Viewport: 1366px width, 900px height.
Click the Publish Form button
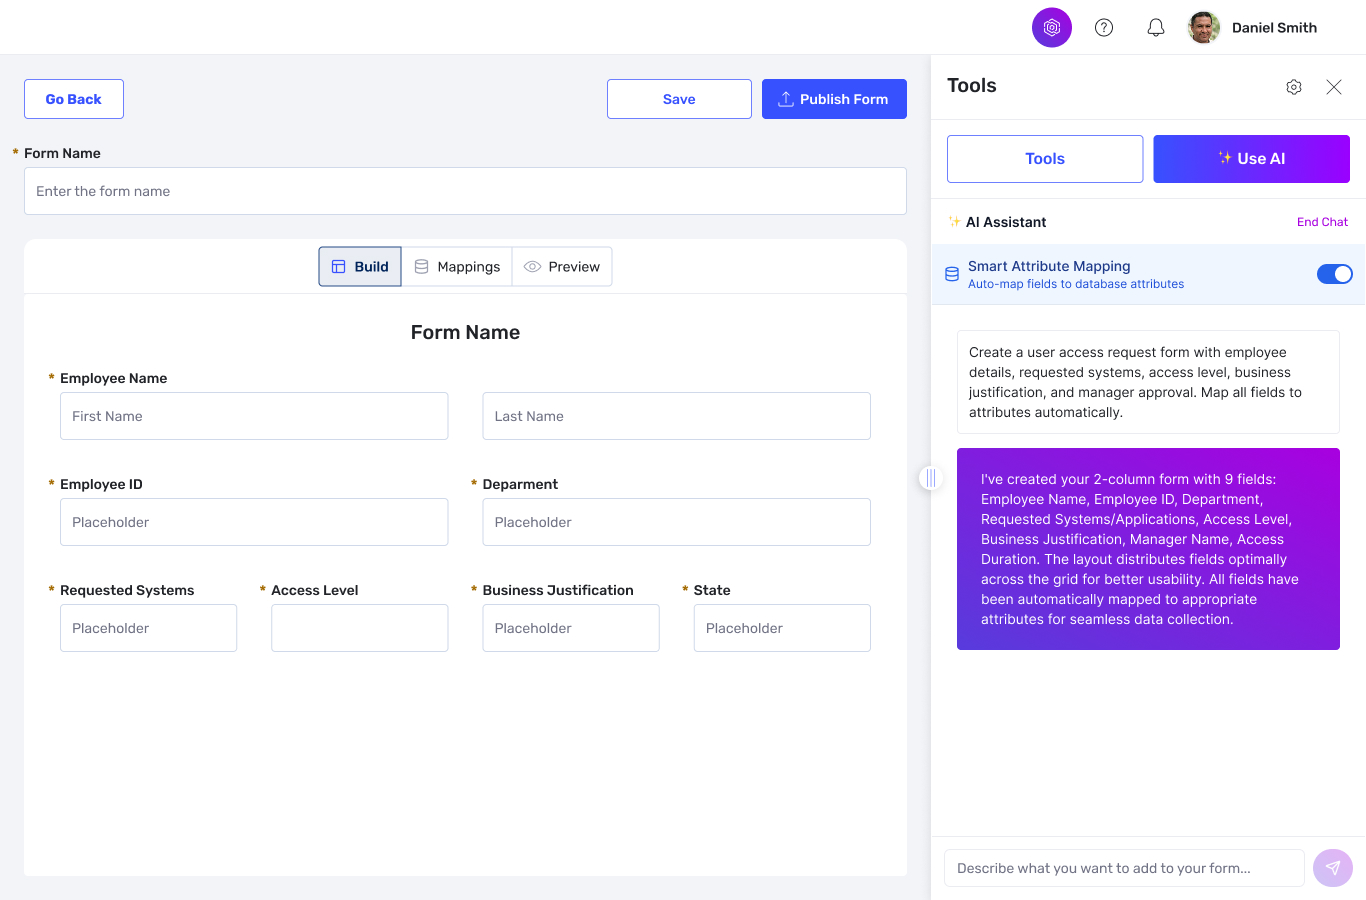834,99
